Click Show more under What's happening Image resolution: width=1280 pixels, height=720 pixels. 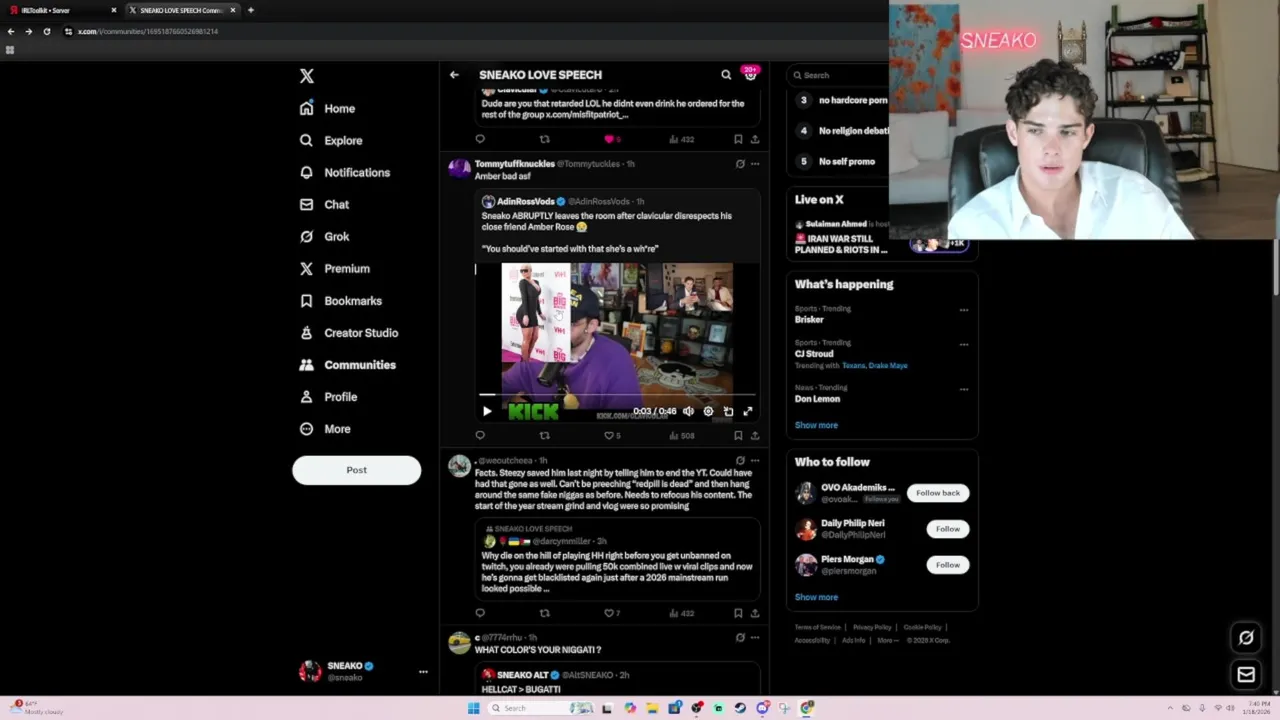(x=816, y=425)
